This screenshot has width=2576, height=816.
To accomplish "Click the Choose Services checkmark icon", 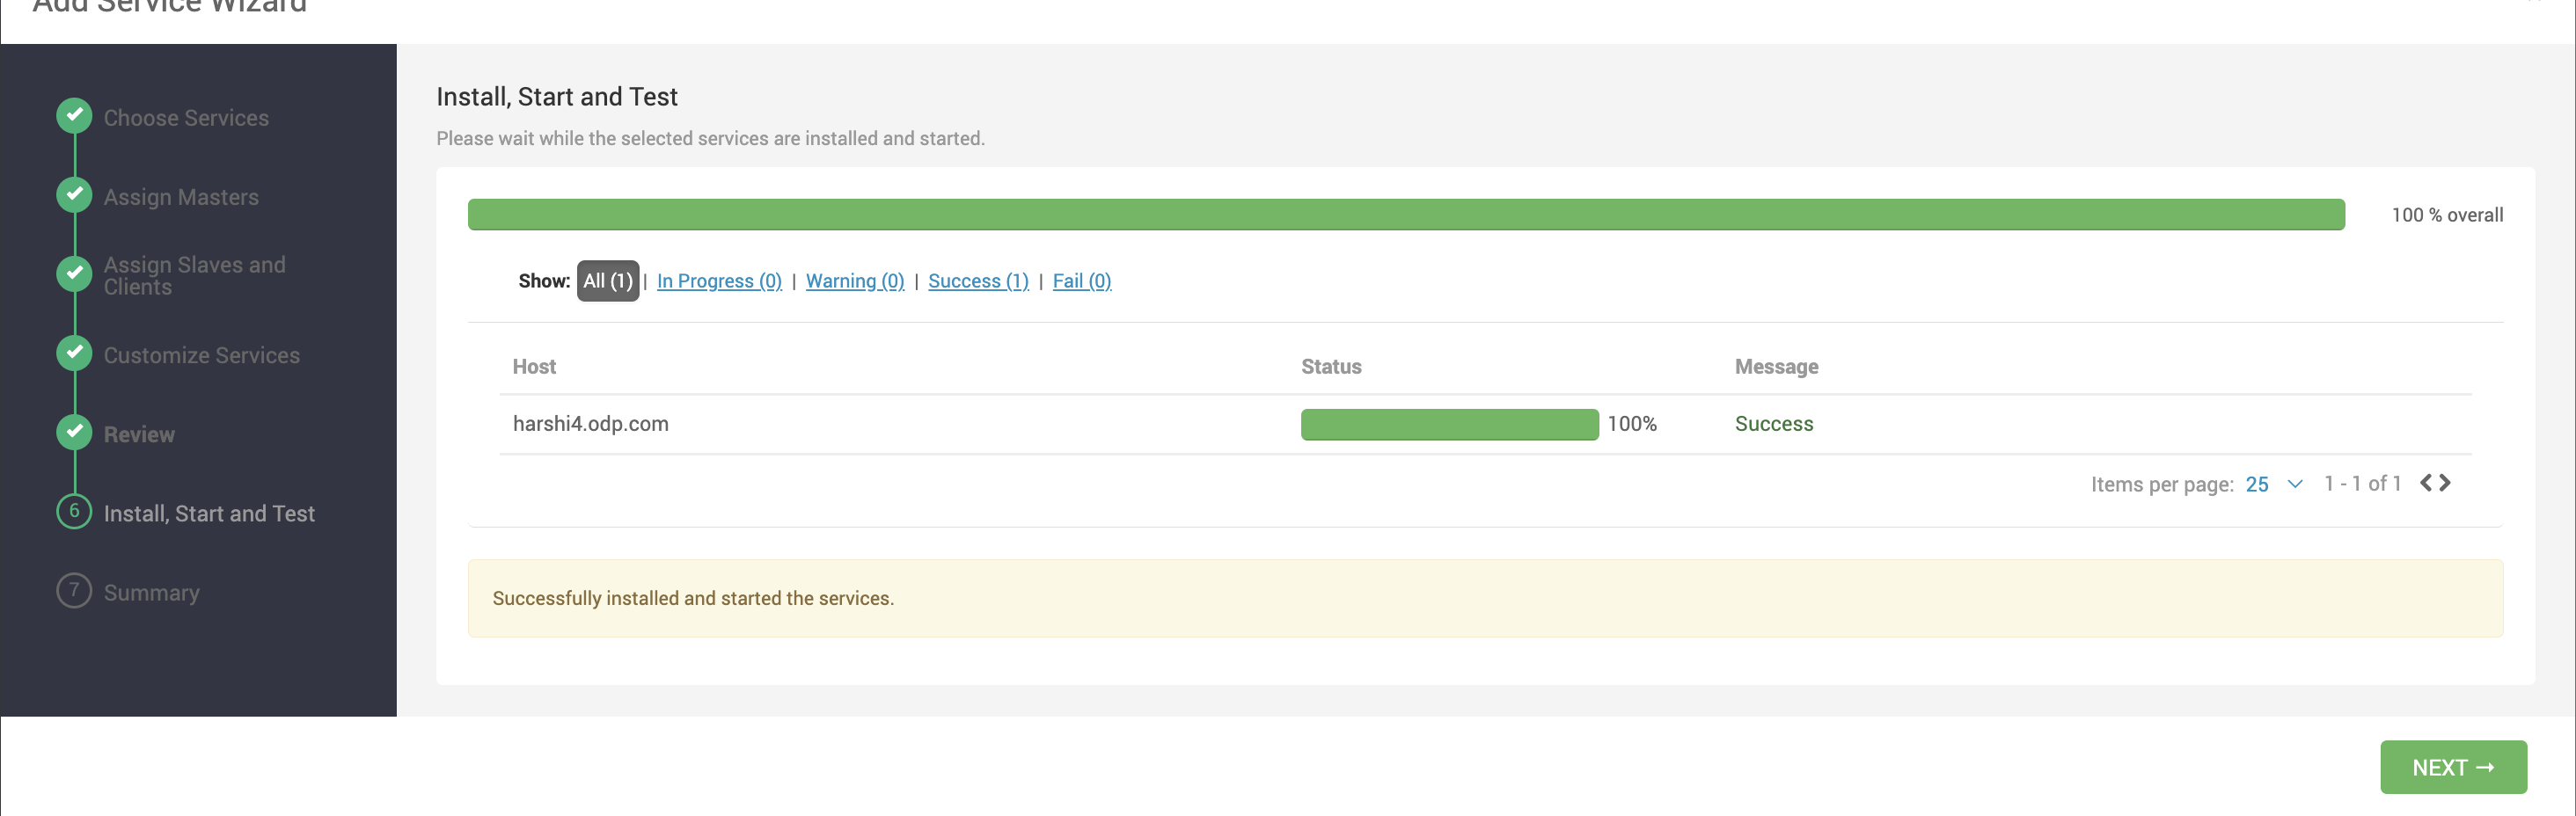I will point(74,116).
